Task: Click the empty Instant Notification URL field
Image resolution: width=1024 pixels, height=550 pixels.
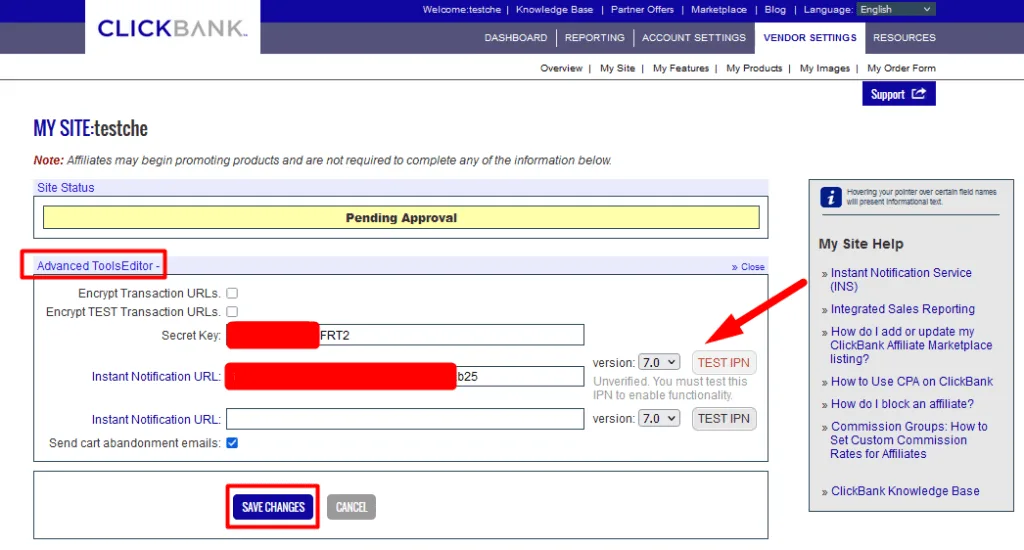Action: (x=405, y=419)
